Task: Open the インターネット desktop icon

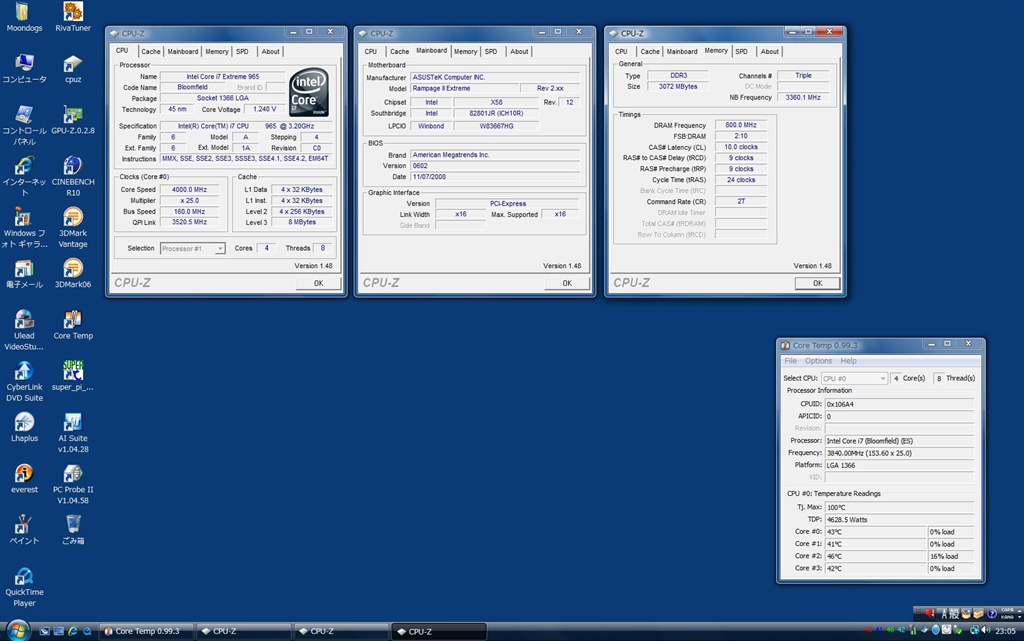Action: 24,176
